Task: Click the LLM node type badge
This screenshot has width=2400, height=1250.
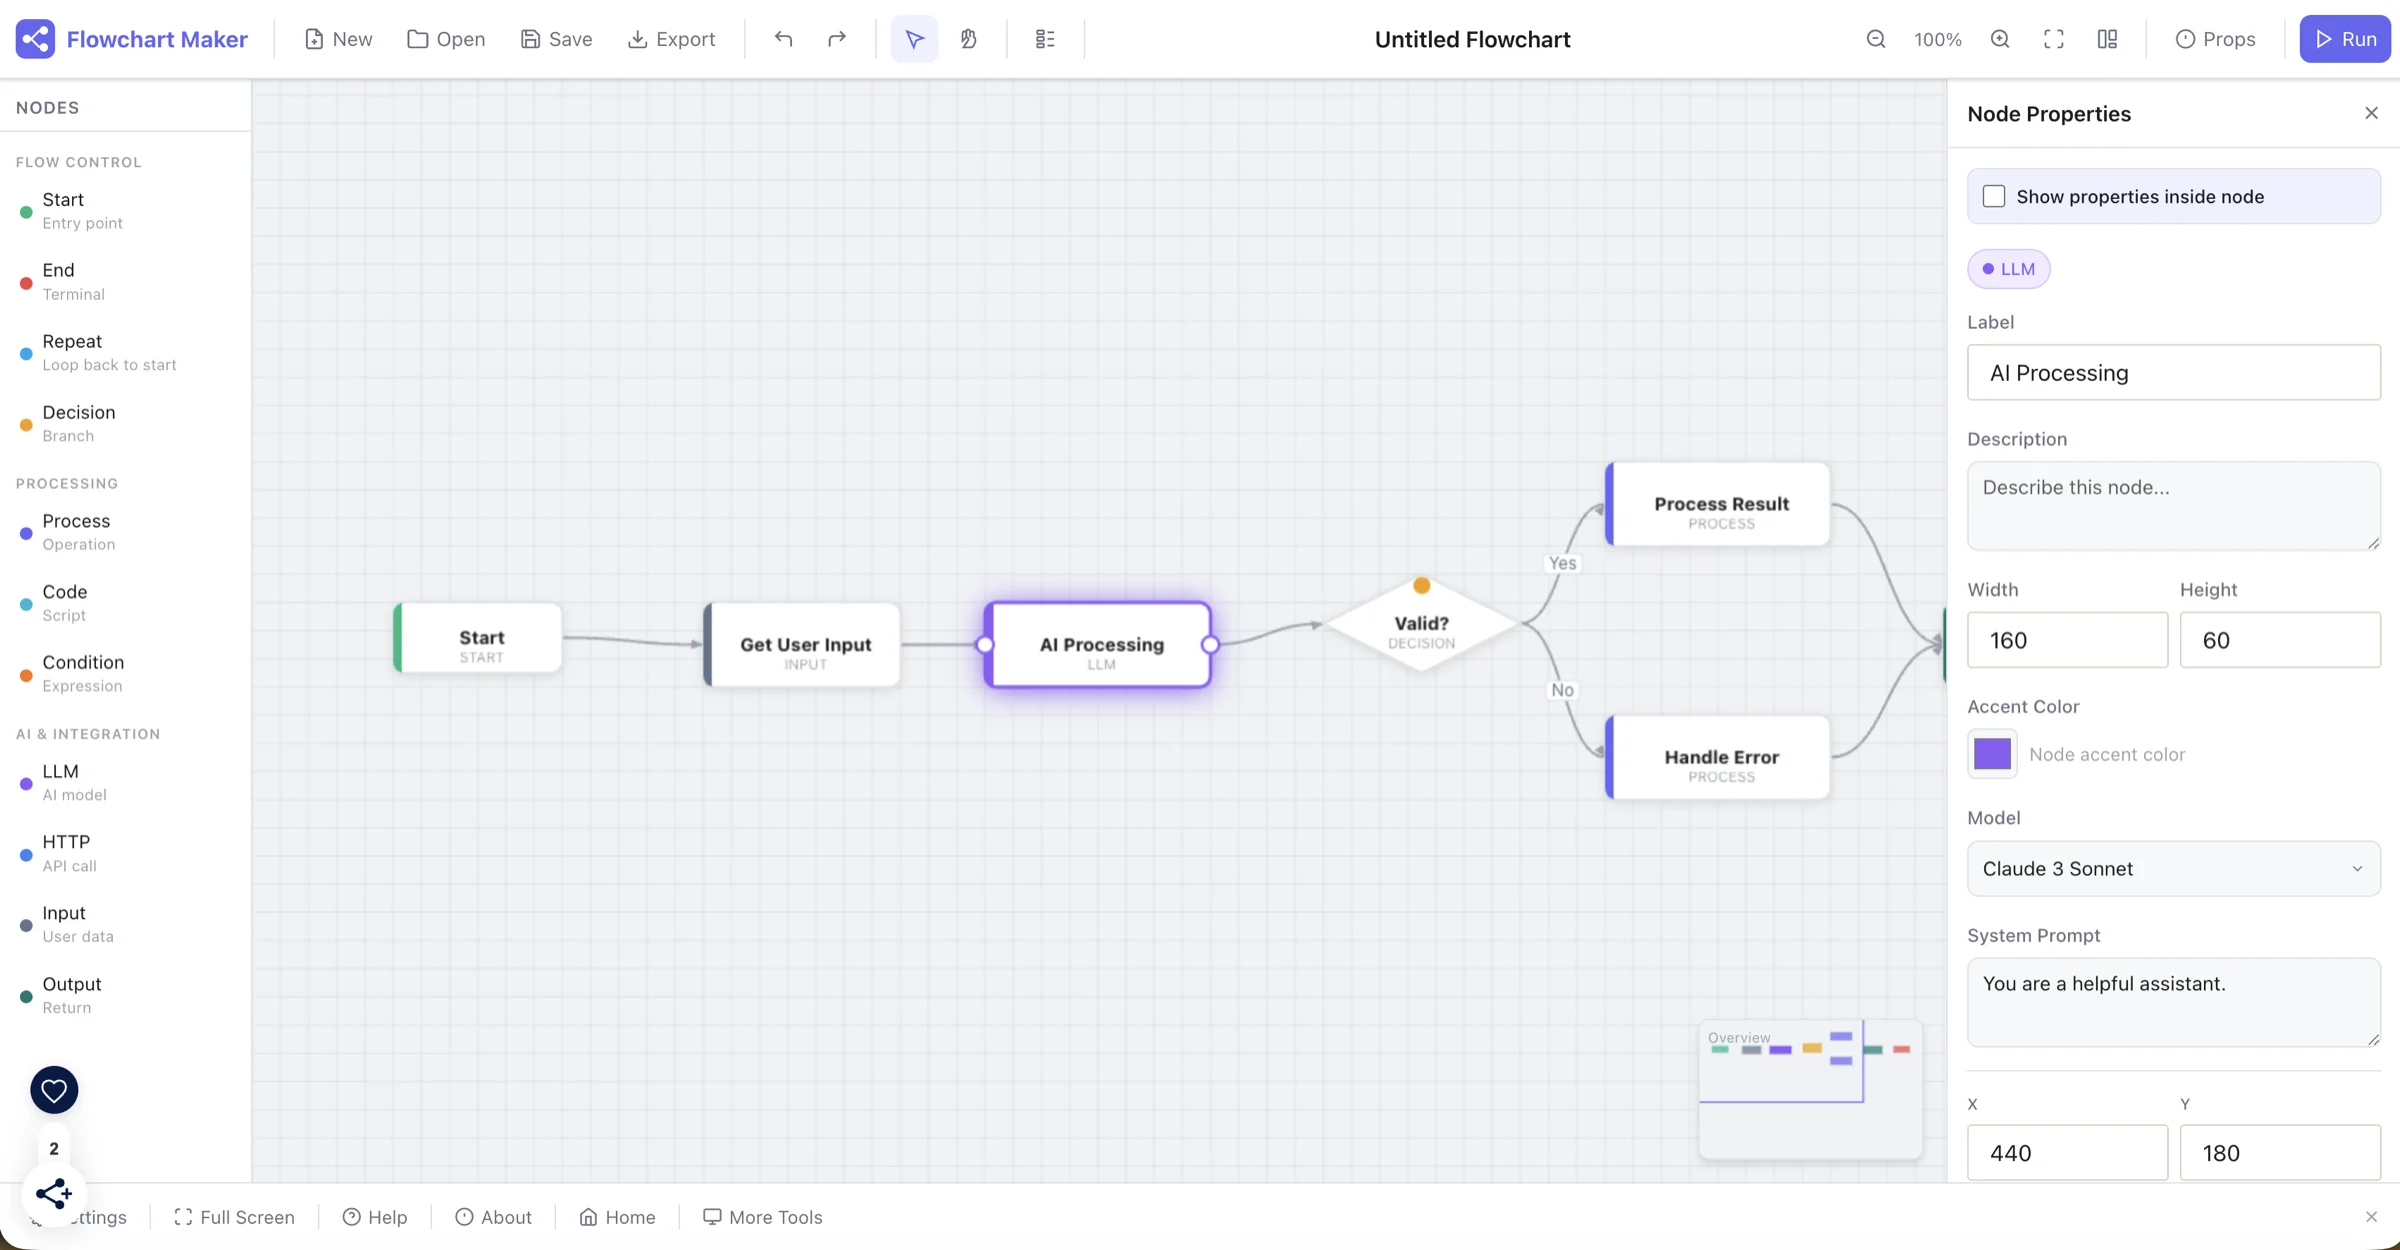Action: point(2008,269)
